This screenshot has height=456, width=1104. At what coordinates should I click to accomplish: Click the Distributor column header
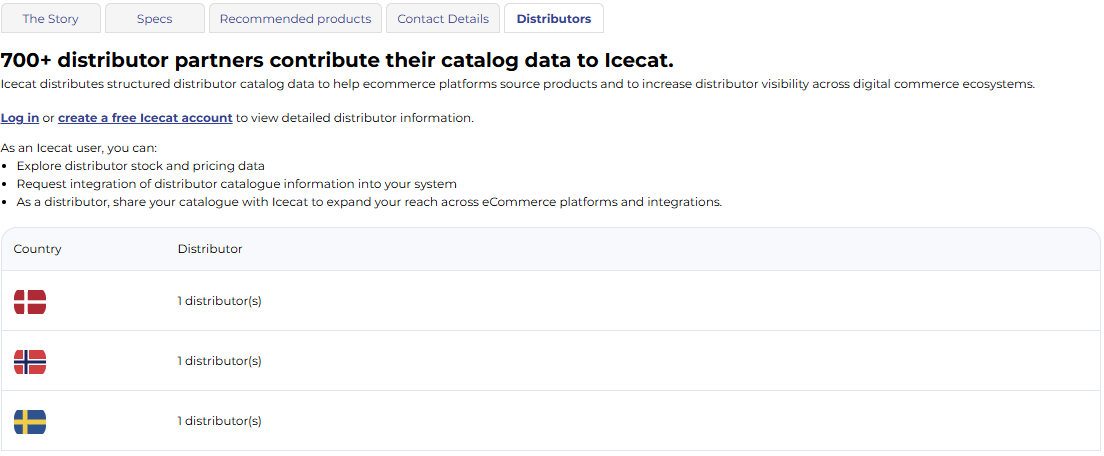(x=210, y=249)
